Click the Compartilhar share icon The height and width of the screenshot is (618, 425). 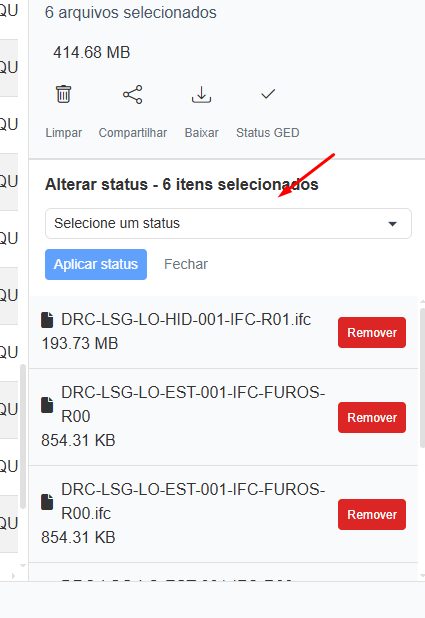tap(132, 95)
